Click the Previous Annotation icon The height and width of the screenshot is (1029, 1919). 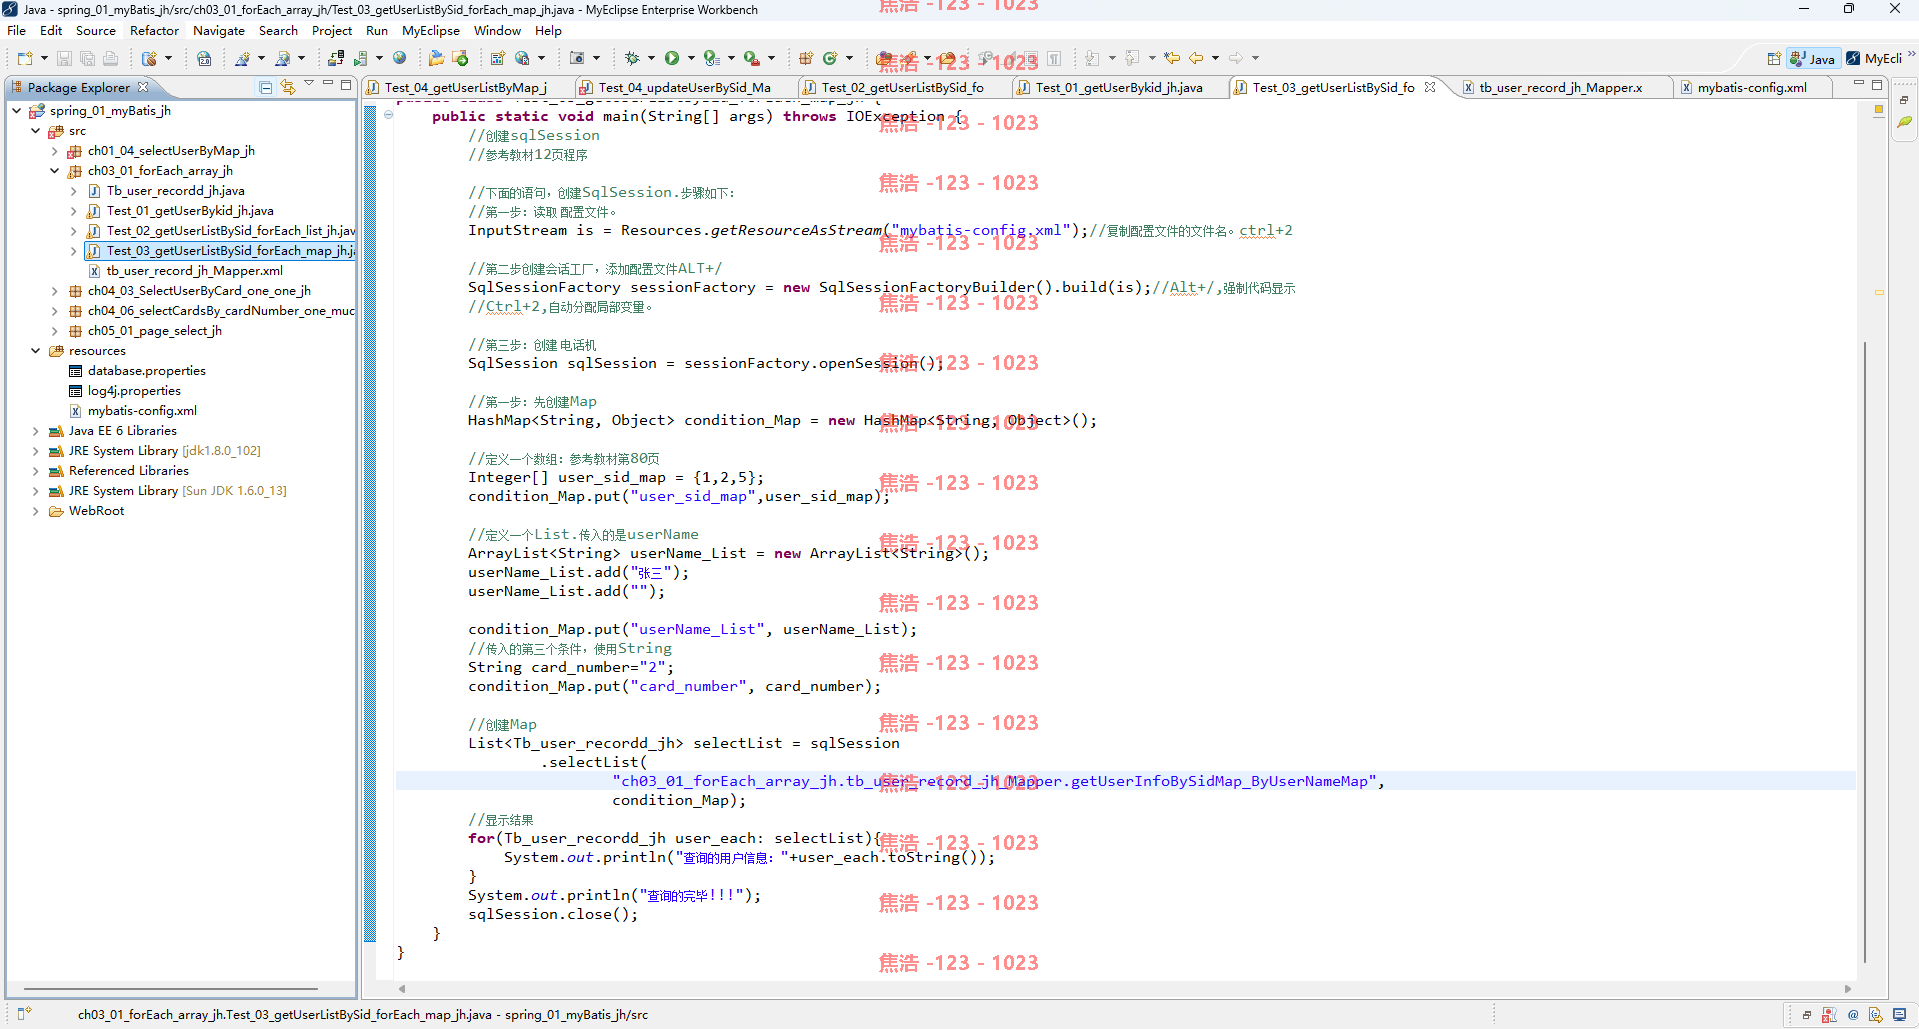coord(1132,58)
